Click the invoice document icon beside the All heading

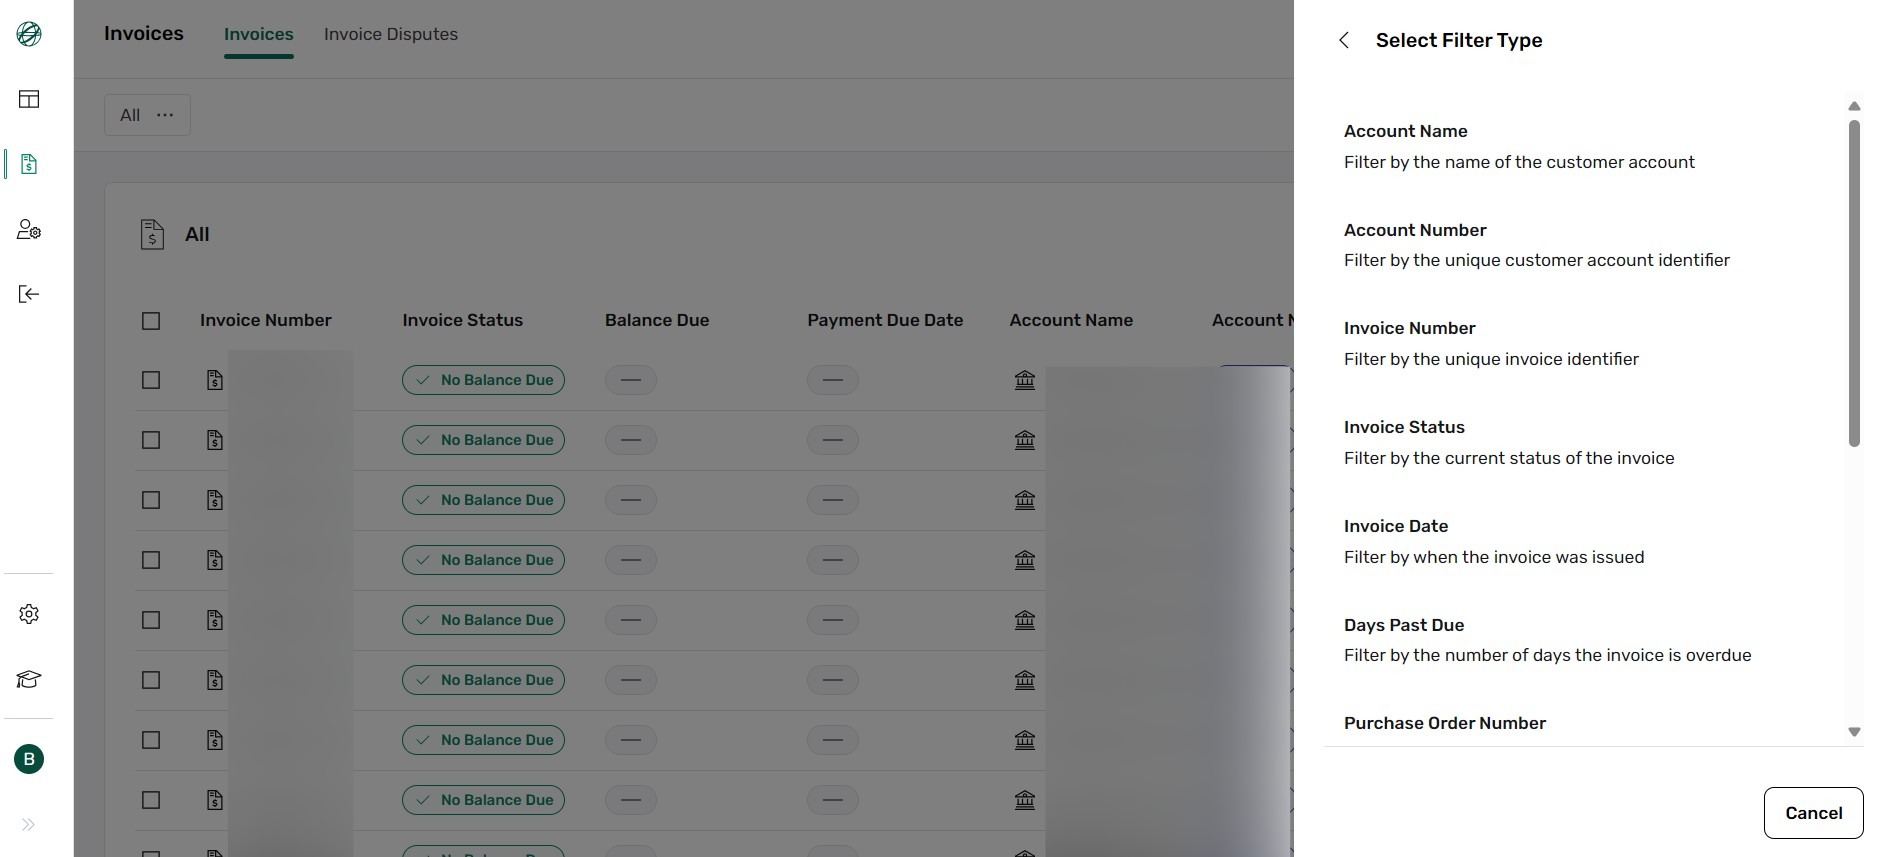[152, 234]
